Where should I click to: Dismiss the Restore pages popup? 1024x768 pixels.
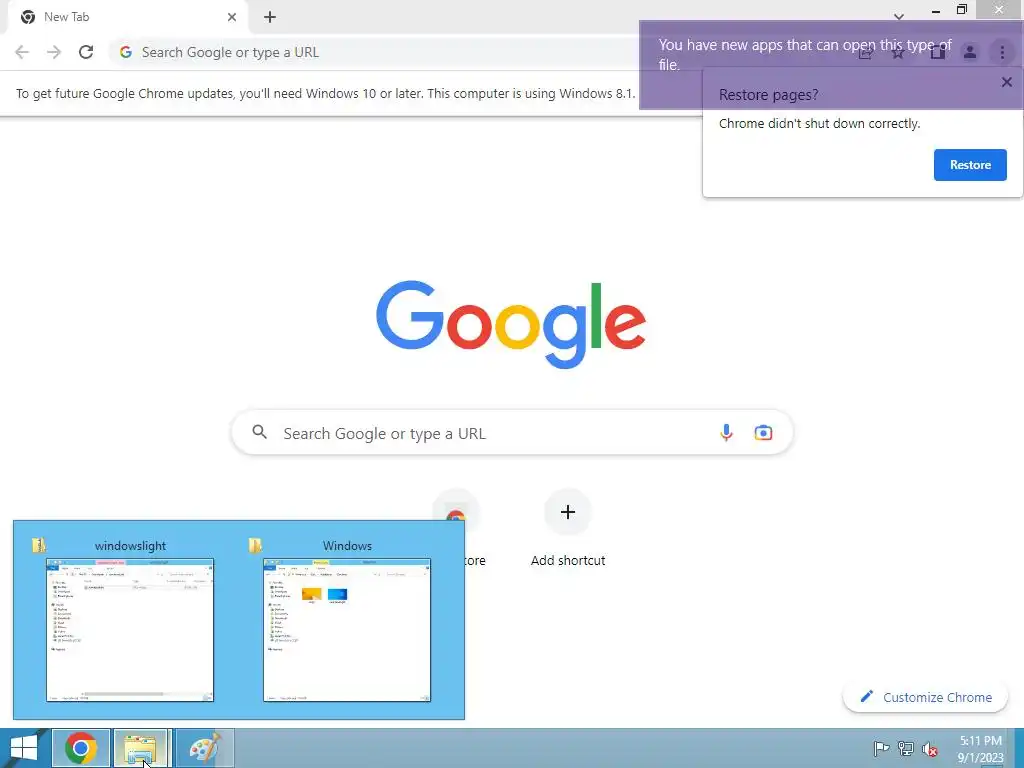click(x=1006, y=82)
